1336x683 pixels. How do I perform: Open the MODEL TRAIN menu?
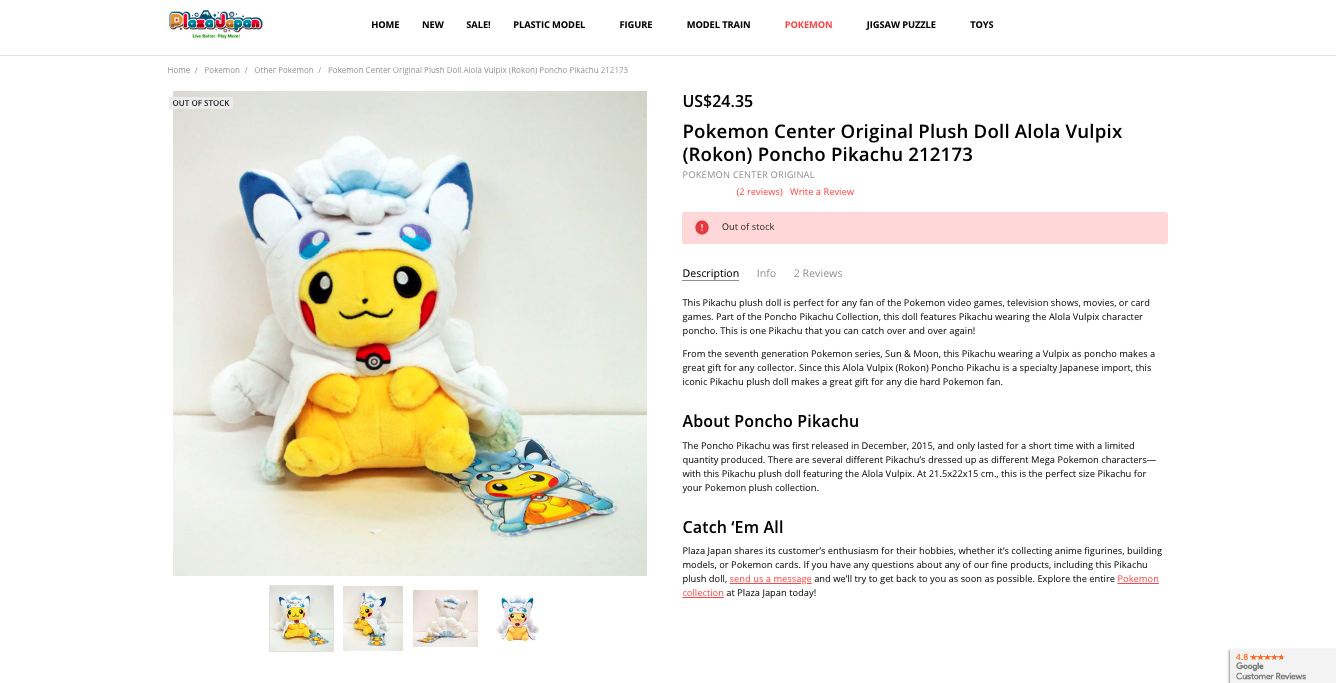coord(718,25)
